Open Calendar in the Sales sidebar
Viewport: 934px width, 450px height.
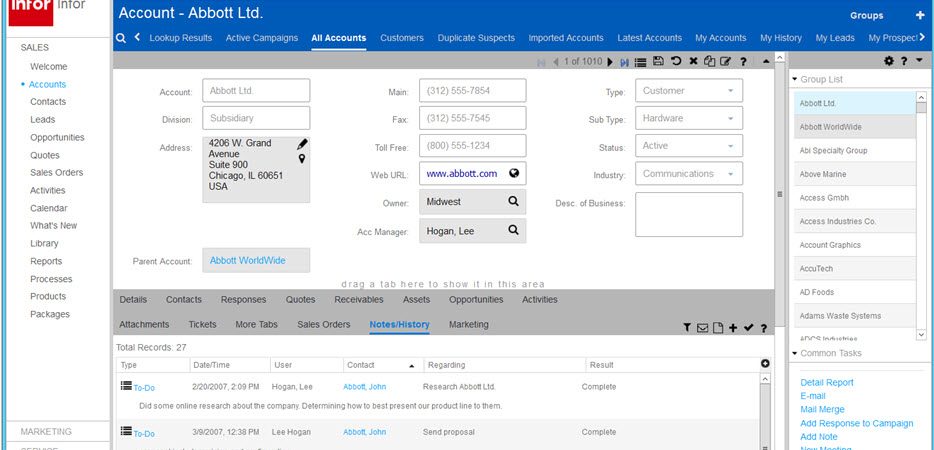point(49,209)
